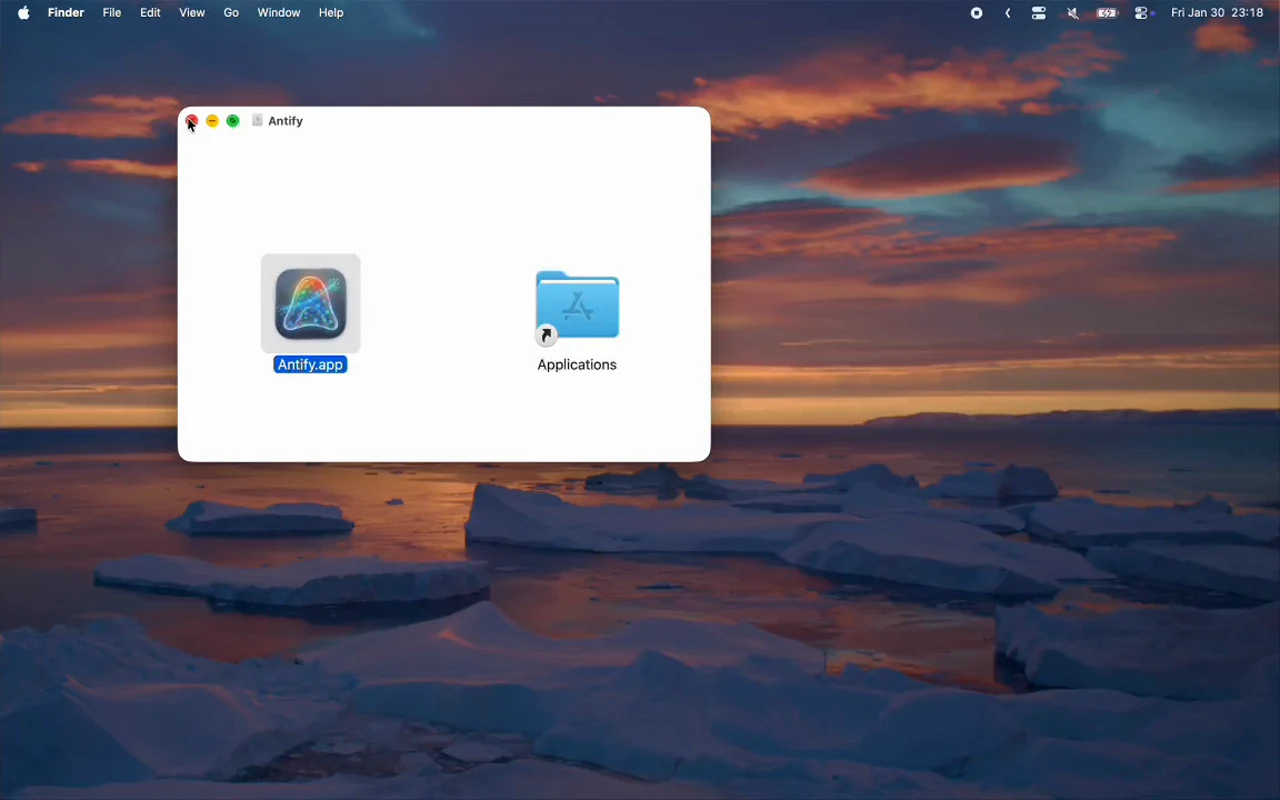
Task: Select the Antify.app application icon
Action: 311,304
